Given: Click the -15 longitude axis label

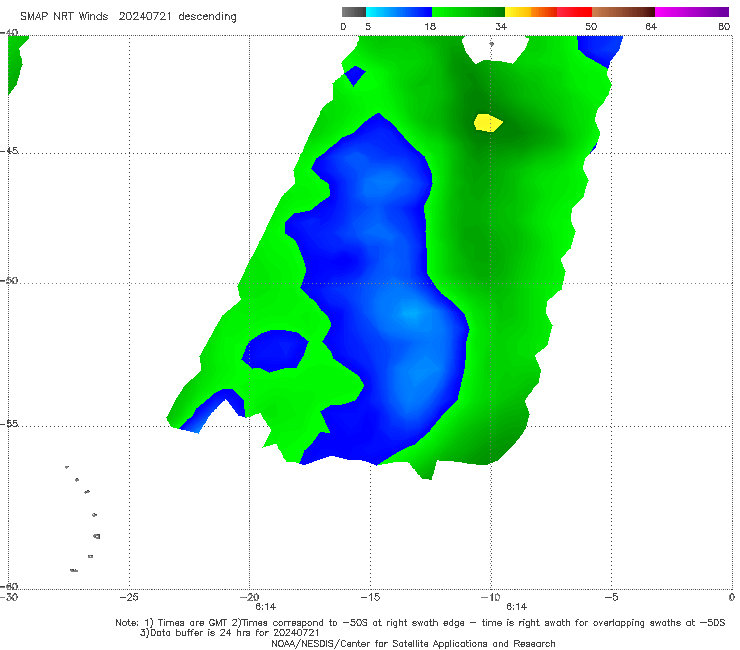Looking at the screenshot, I should point(370,598).
